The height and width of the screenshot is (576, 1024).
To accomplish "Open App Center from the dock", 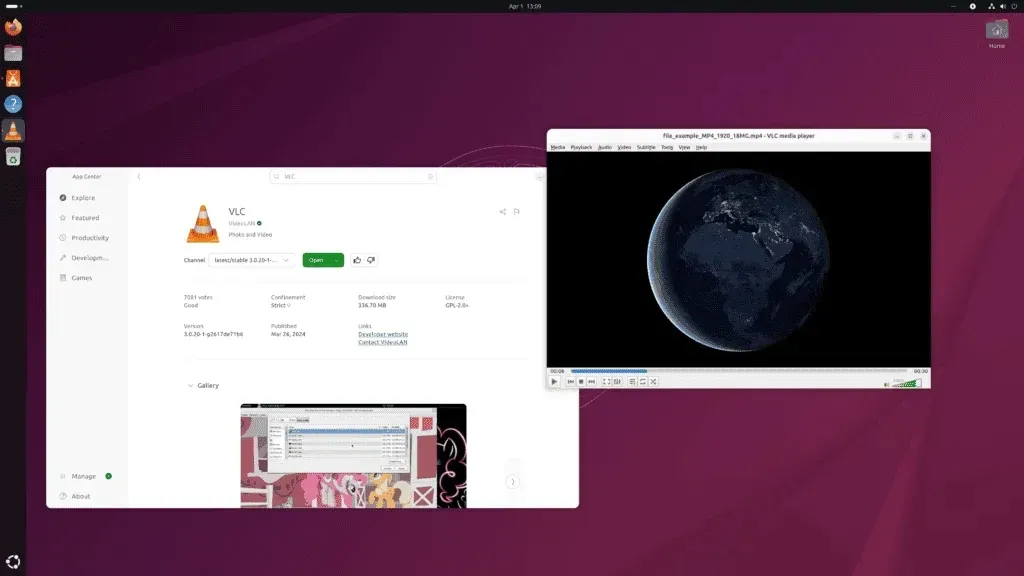I will (13, 79).
